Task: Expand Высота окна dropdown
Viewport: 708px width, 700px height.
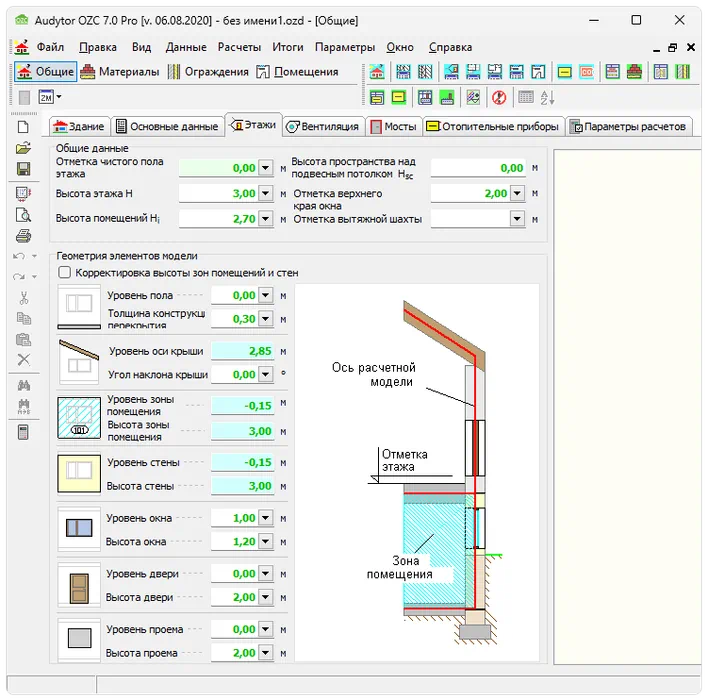Action: click(x=266, y=541)
